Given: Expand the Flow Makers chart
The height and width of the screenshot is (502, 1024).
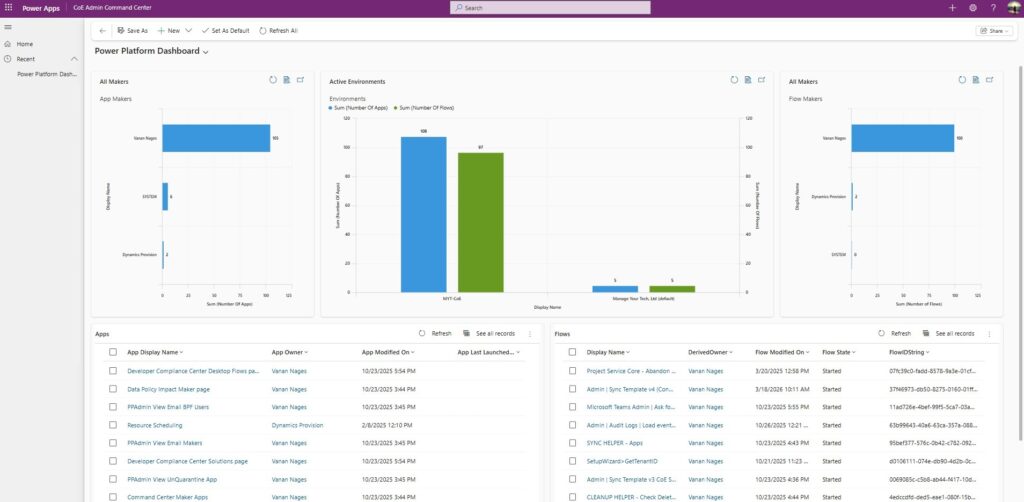Looking at the screenshot, I should (x=990, y=80).
